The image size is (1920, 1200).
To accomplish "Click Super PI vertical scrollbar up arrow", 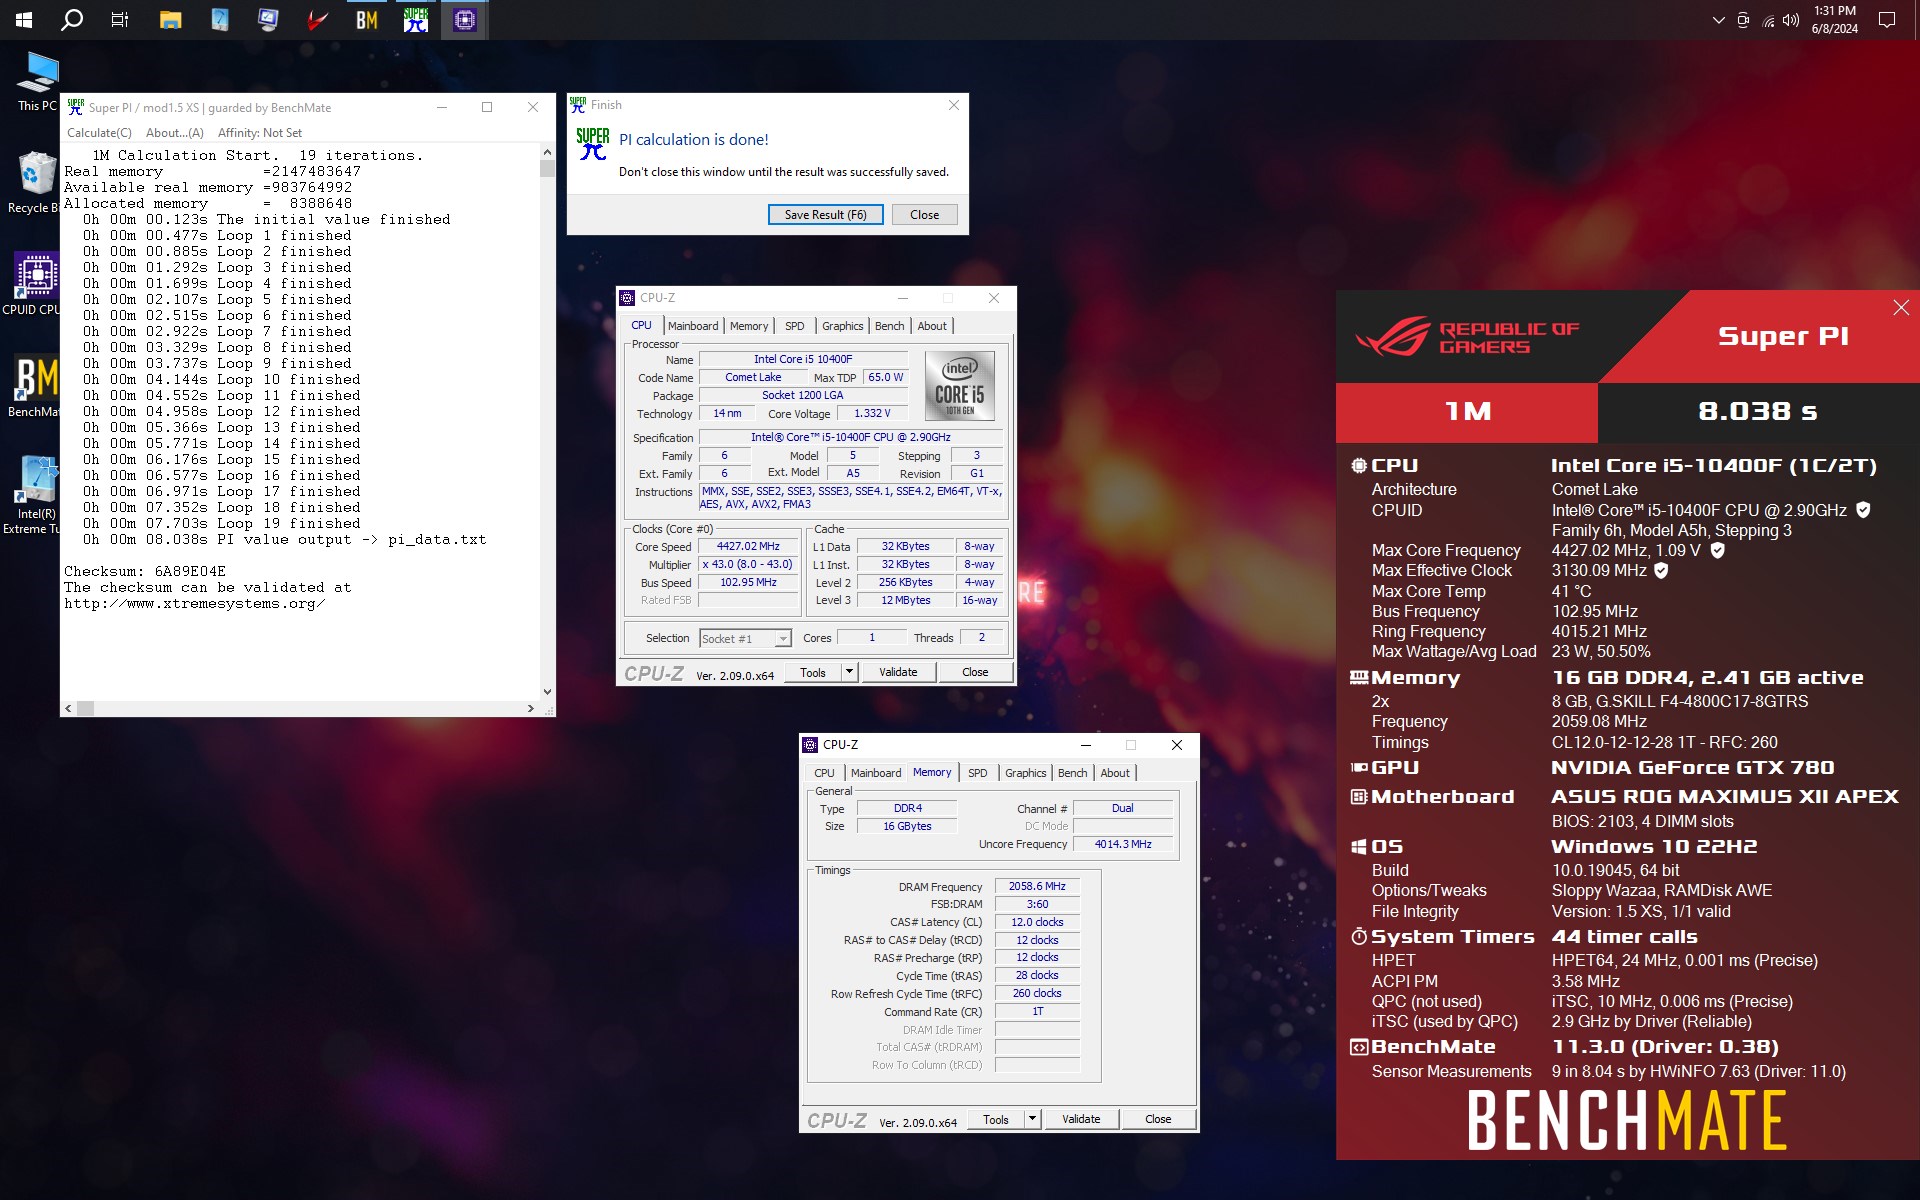I will 547,152.
